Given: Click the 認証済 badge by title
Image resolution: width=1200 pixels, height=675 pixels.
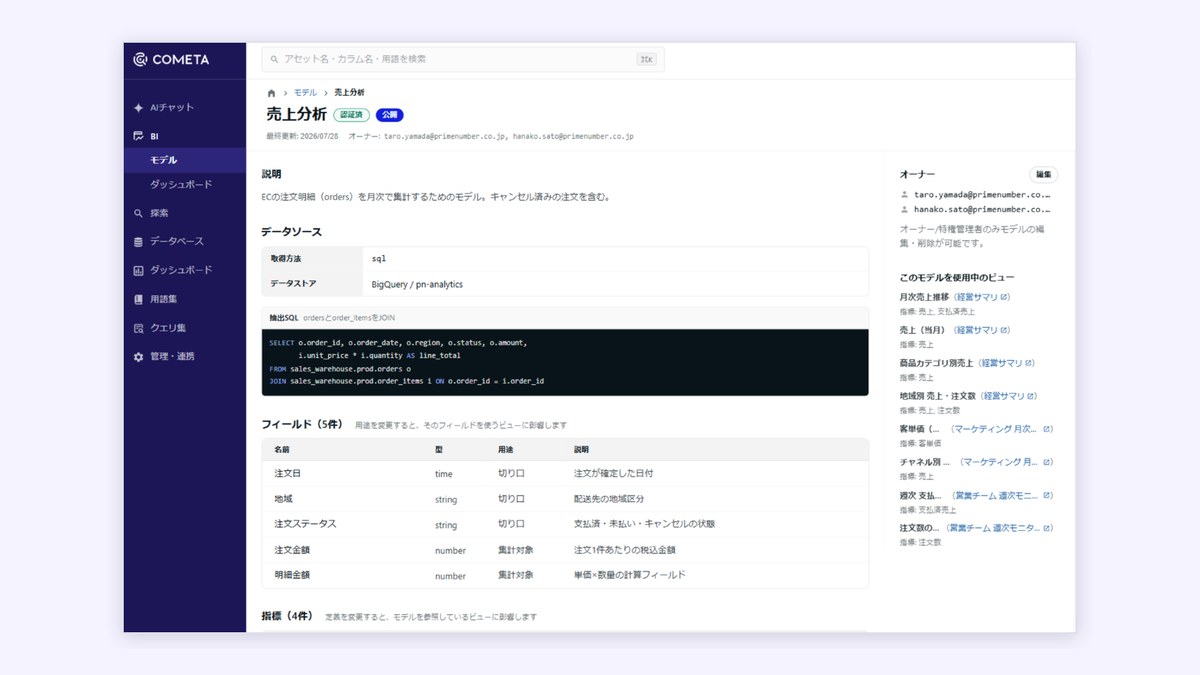Looking at the screenshot, I should [x=351, y=115].
